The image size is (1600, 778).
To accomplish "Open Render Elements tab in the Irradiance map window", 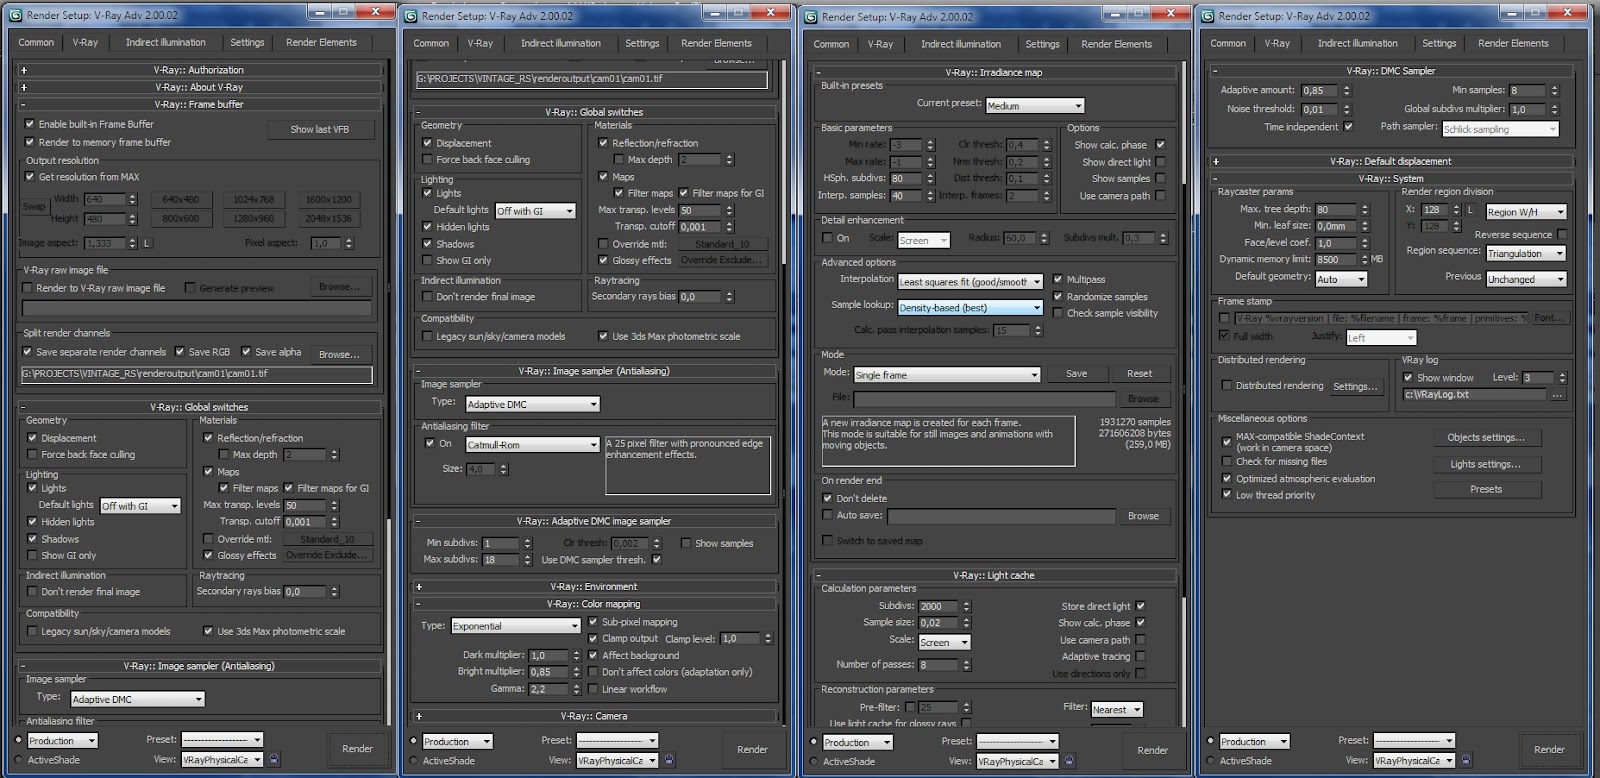I will (x=1116, y=44).
